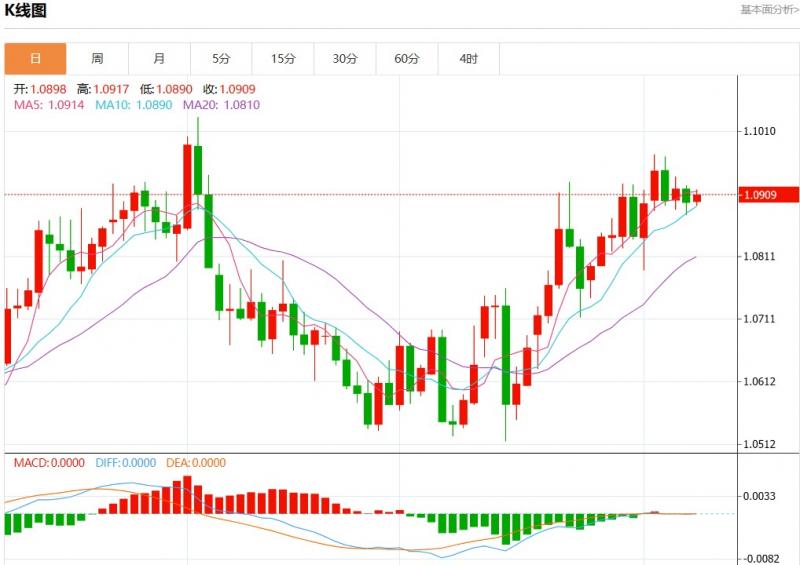This screenshot has width=800, height=565.
Task: Click the low price 低: 1.0890
Action: tap(166, 89)
